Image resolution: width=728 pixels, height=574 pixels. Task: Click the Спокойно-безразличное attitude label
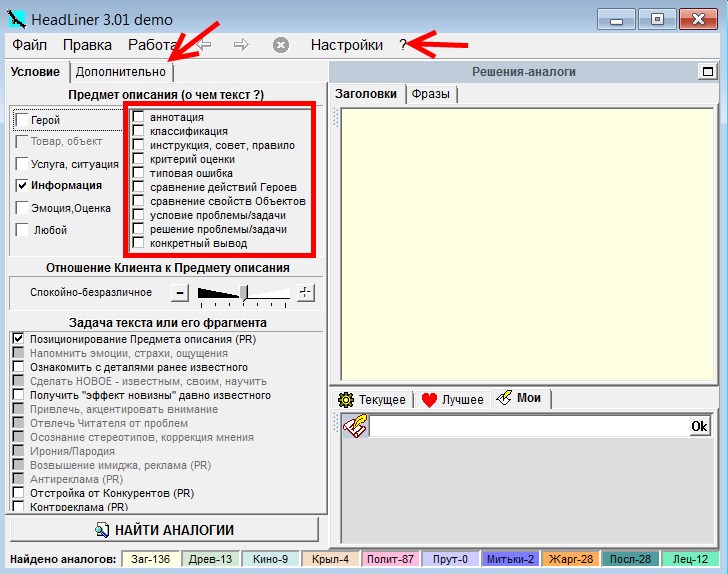[91, 293]
